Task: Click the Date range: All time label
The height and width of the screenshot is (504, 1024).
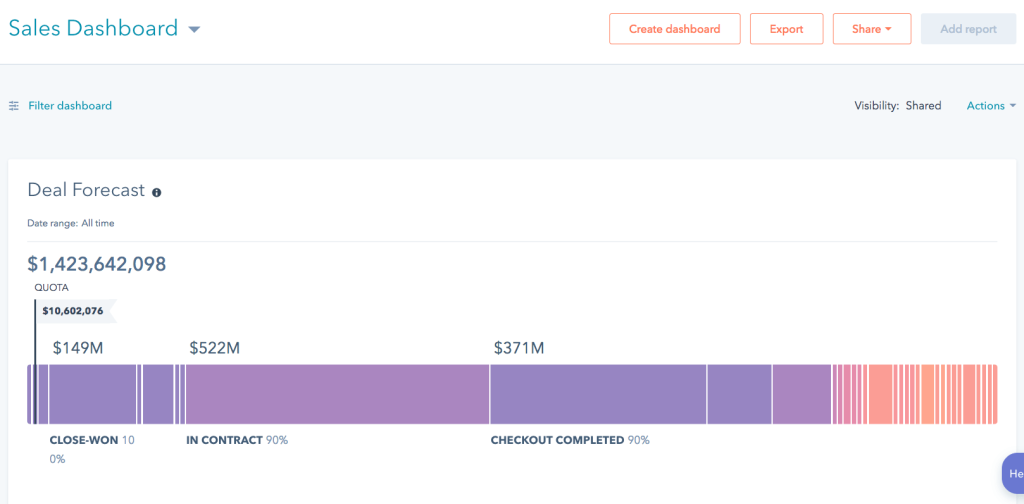Action: pyautogui.click(x=71, y=223)
